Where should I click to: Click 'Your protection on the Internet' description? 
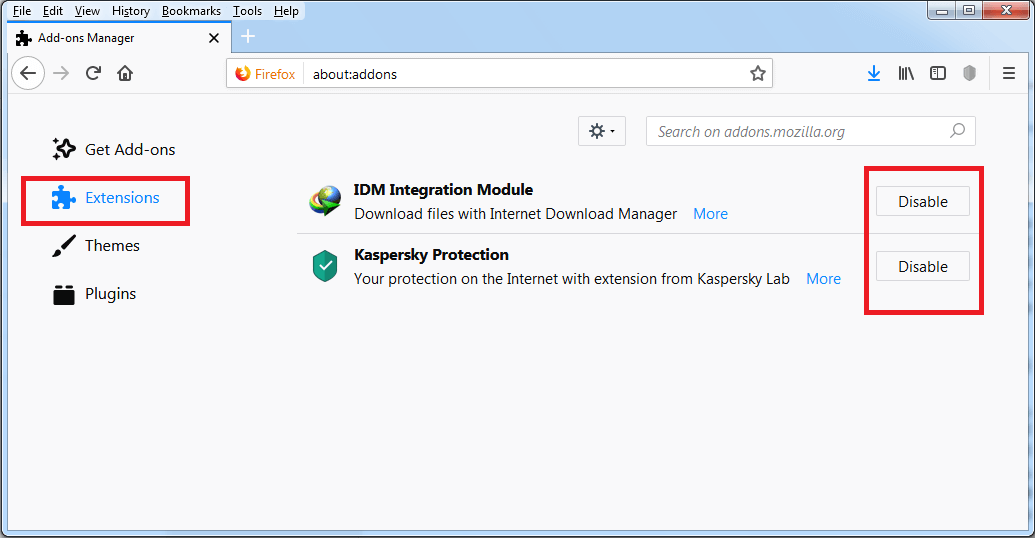point(572,279)
